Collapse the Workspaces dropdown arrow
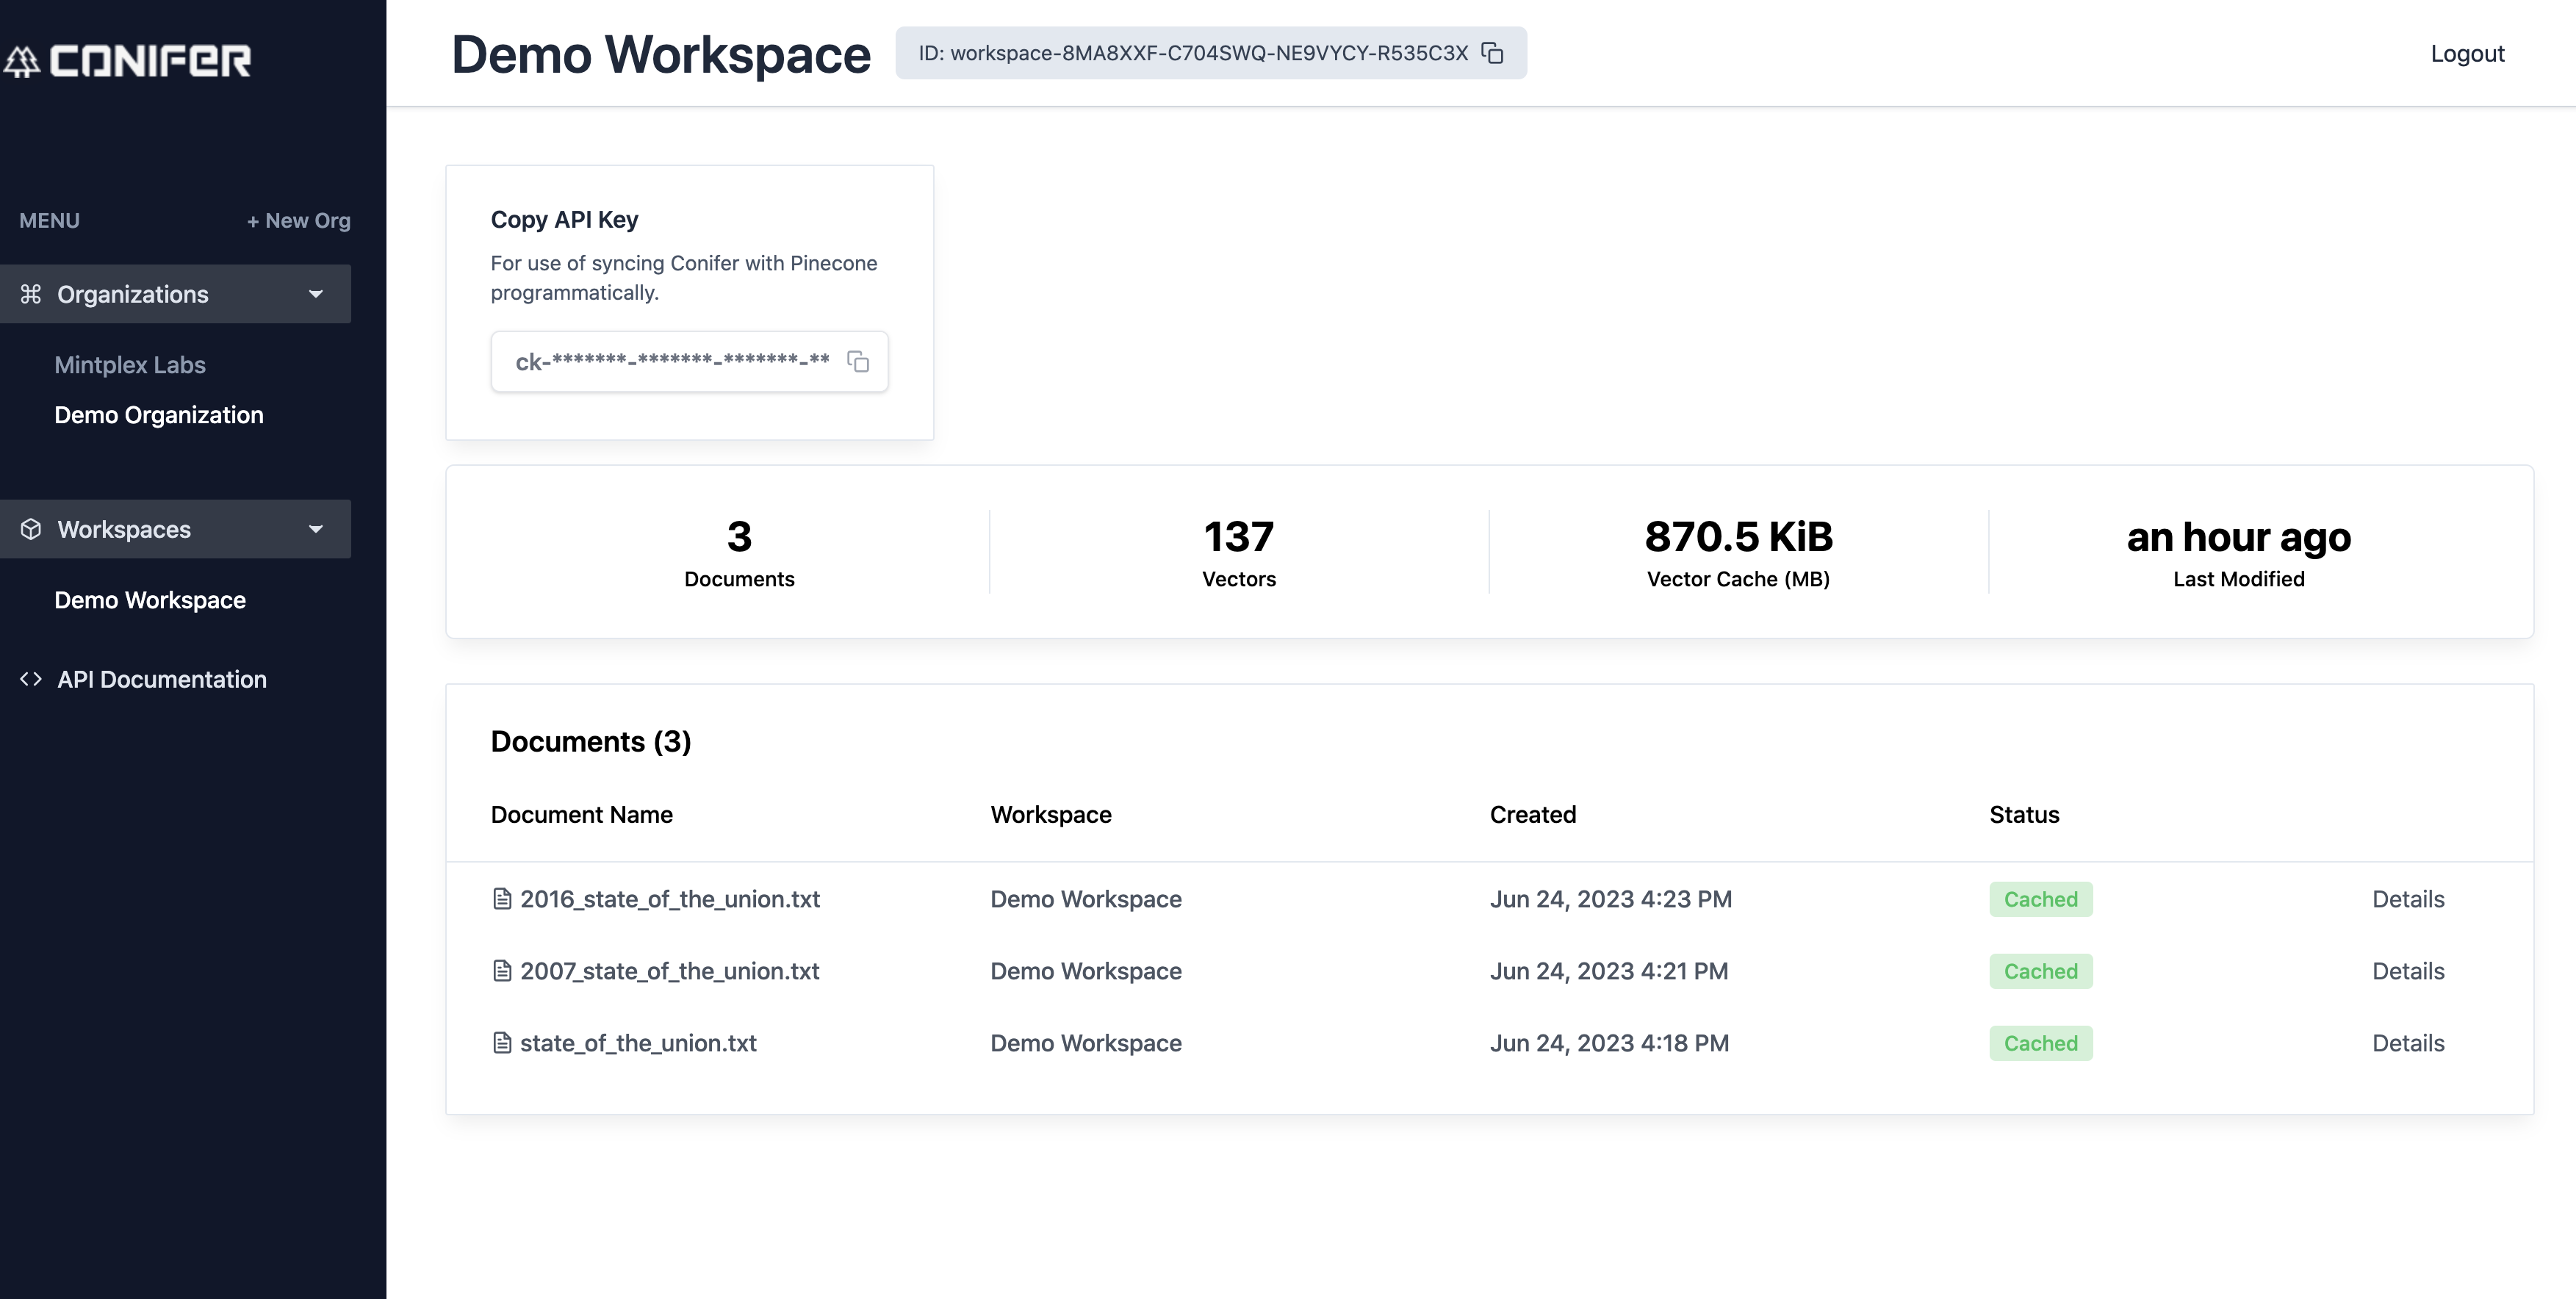The width and height of the screenshot is (2576, 1299). (316, 529)
